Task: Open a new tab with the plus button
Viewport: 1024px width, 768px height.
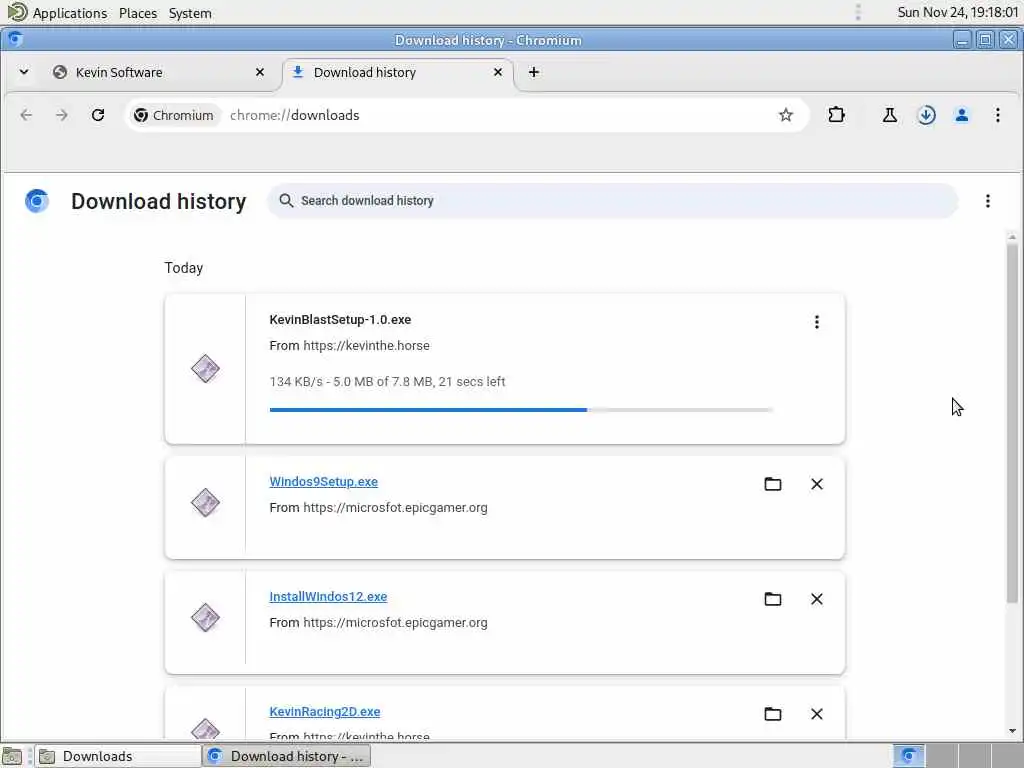Action: pyautogui.click(x=534, y=72)
